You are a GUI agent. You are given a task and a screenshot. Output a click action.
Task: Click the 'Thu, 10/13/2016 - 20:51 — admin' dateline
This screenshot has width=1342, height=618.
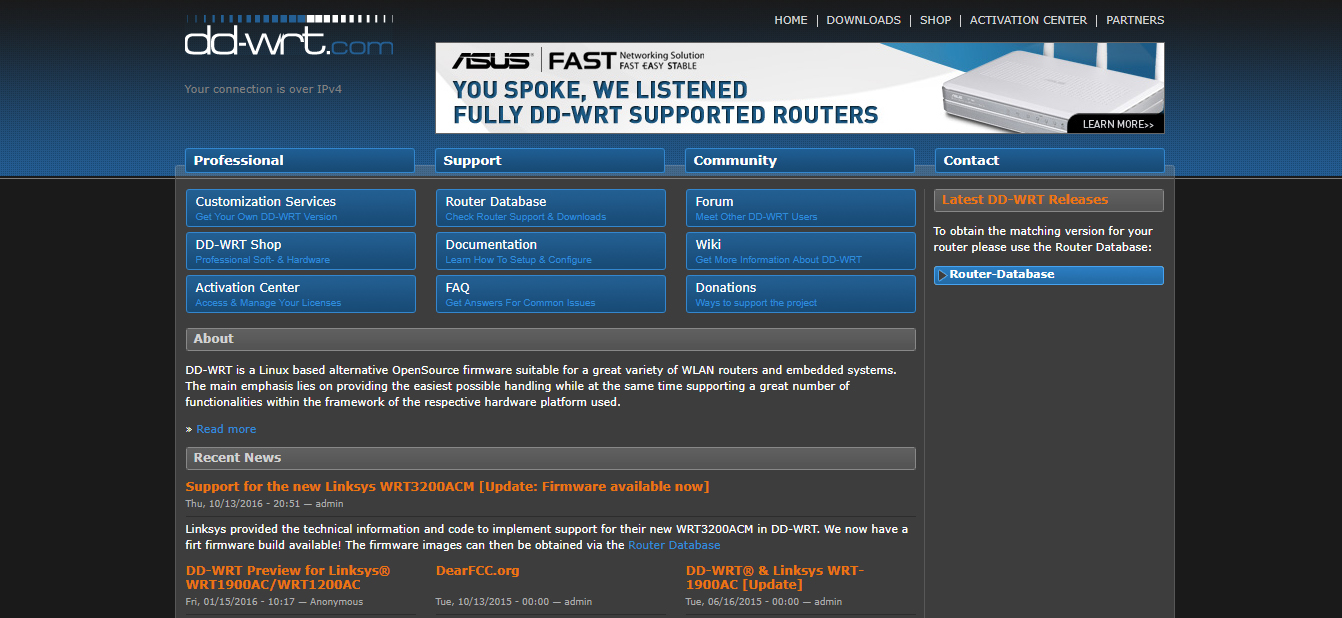click(264, 504)
